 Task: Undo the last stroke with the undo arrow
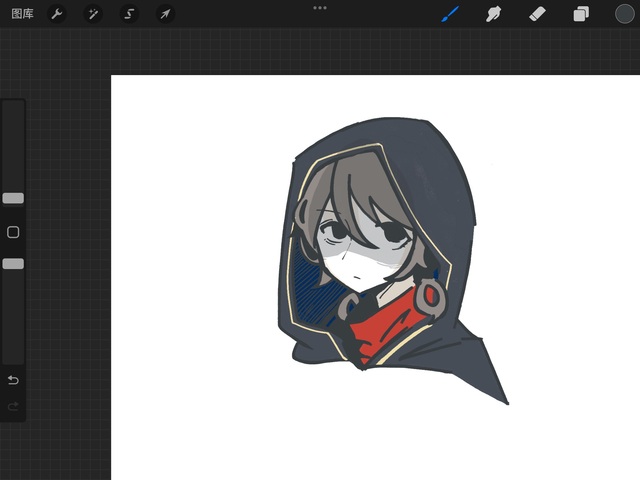[x=13, y=380]
